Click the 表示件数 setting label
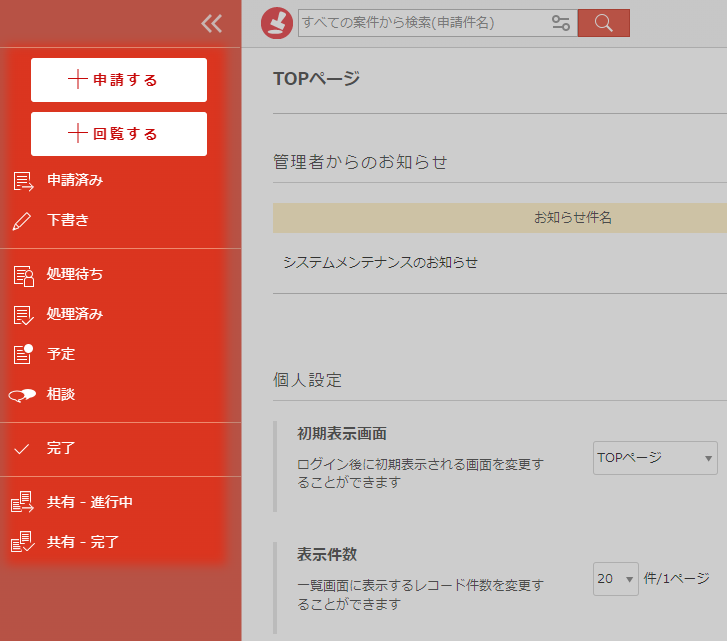 (x=327, y=554)
